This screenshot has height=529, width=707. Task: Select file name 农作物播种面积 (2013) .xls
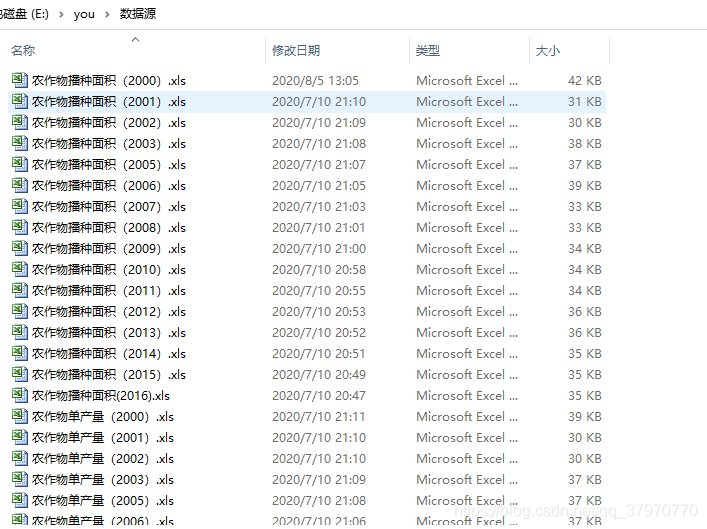click(109, 333)
